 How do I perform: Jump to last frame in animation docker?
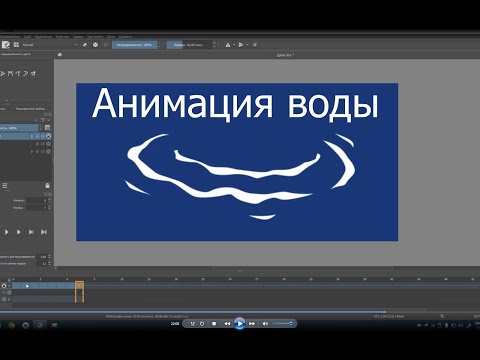(44, 232)
